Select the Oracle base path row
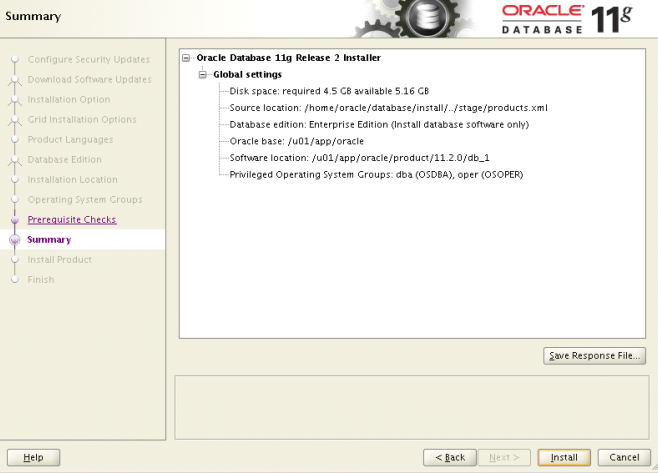This screenshot has height=473, width=658. pos(297,141)
